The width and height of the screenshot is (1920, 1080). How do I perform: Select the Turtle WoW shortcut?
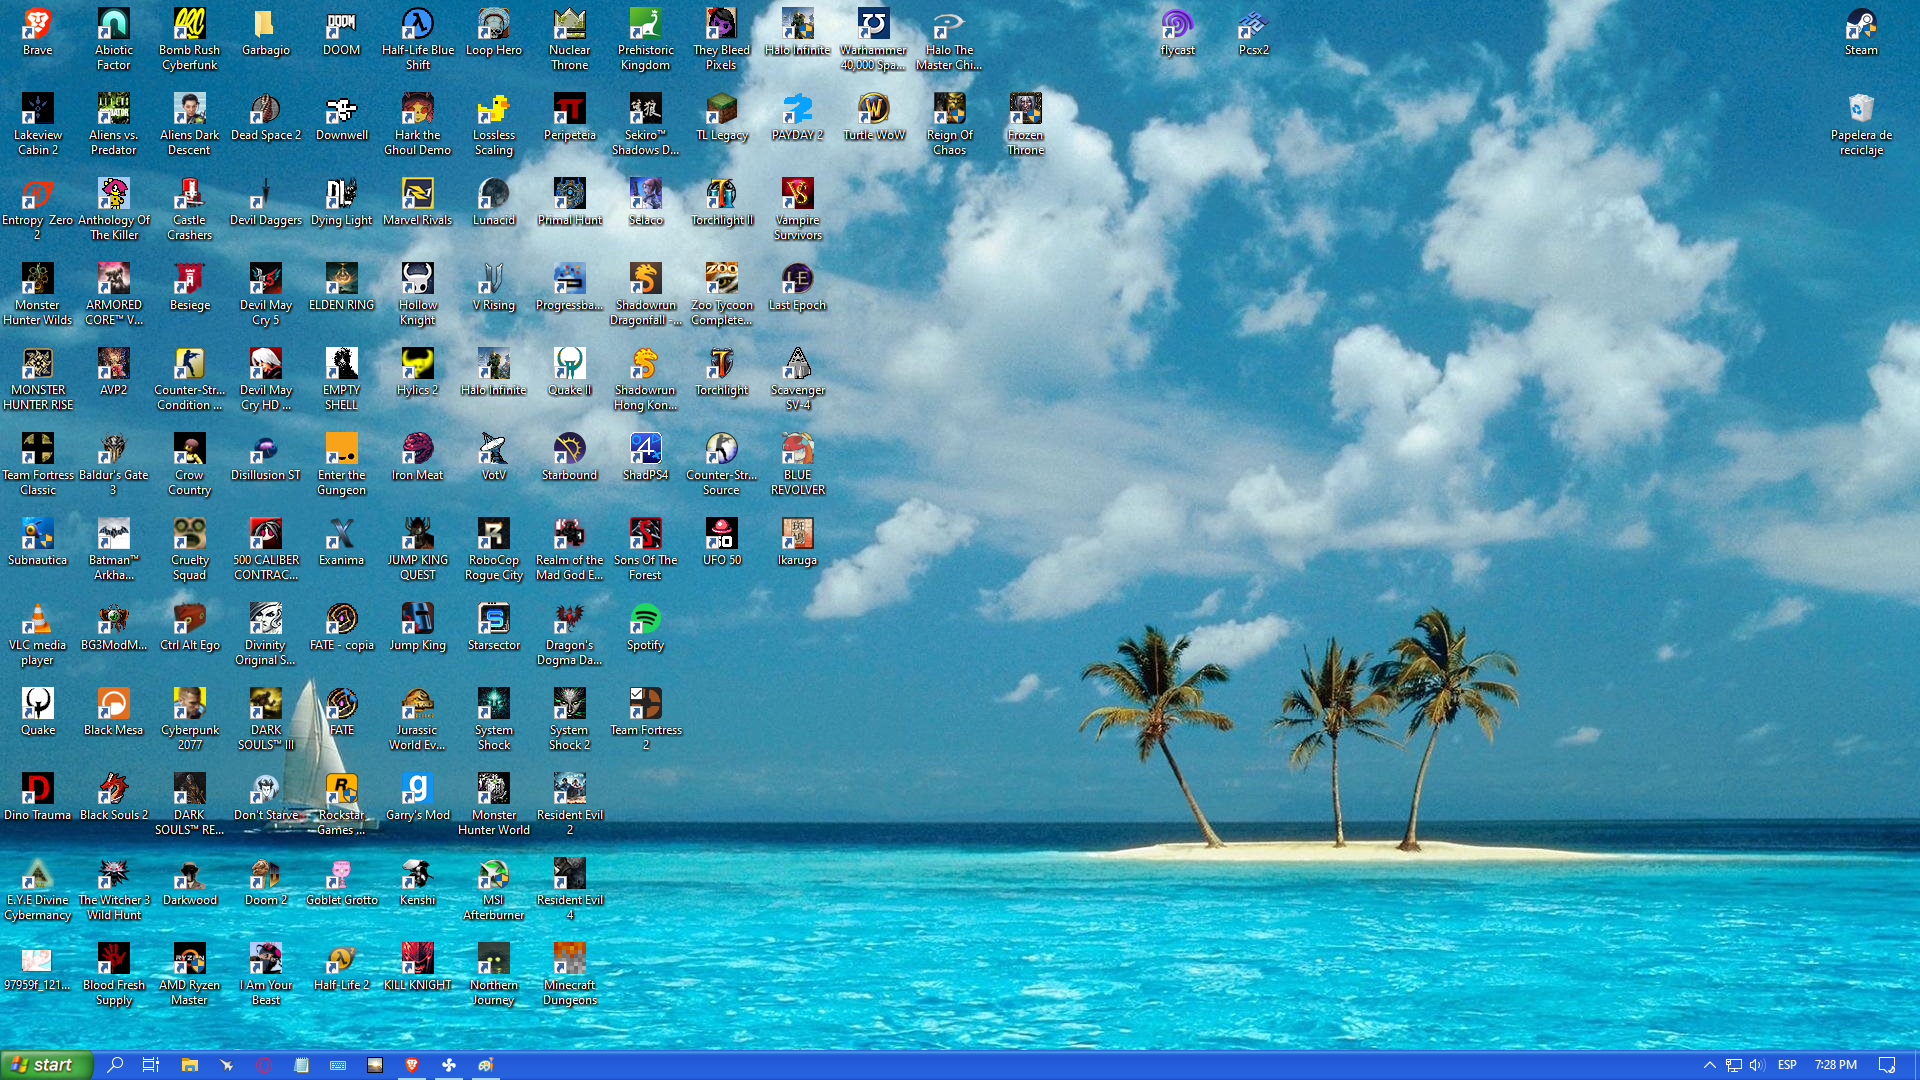pos(874,117)
